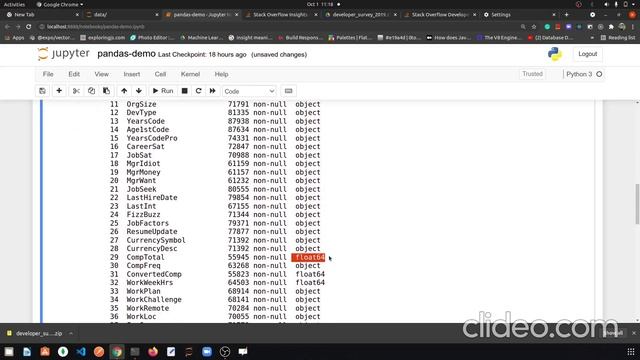Screen dimensions: 640x360
Task: Launch Firefox from the dock
Action: click(153, 351)
